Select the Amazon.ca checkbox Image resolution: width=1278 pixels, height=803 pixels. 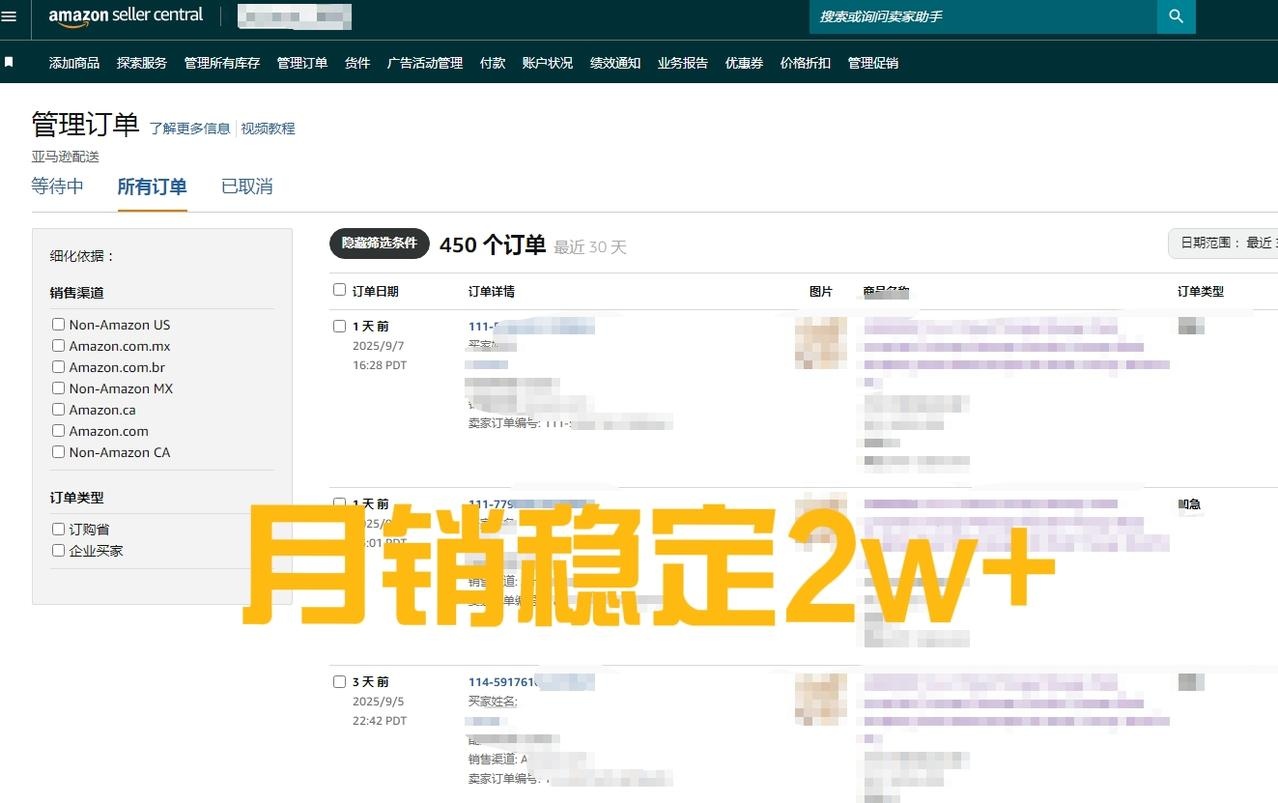(59, 409)
